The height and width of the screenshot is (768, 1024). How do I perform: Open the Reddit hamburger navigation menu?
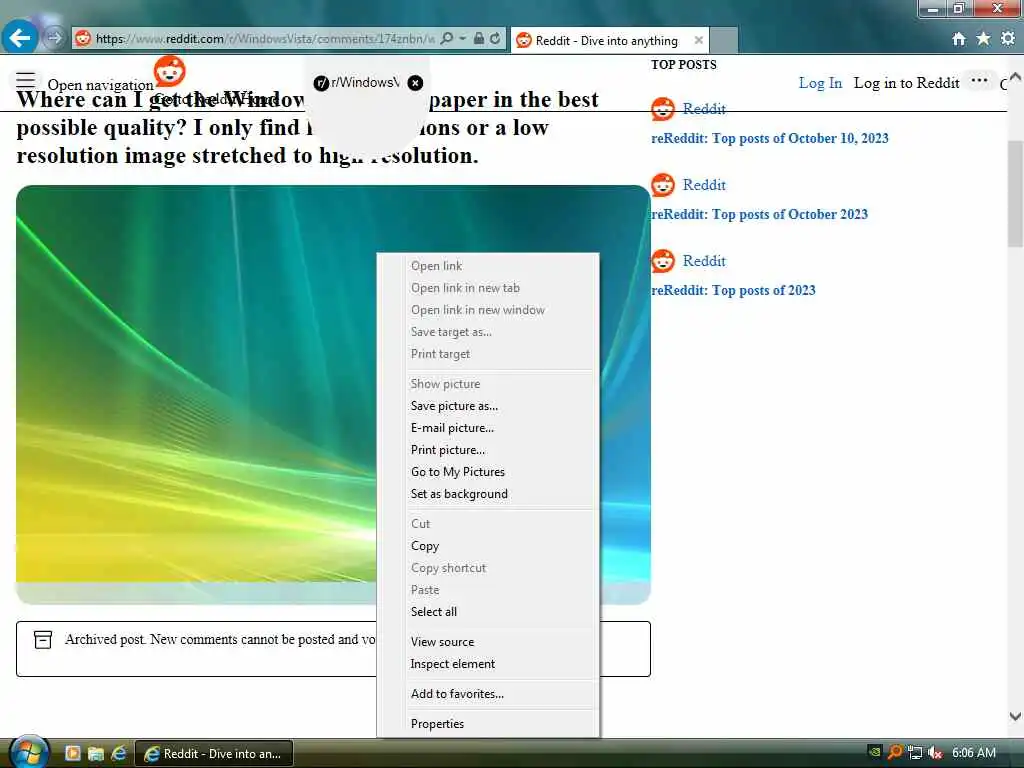tap(25, 81)
